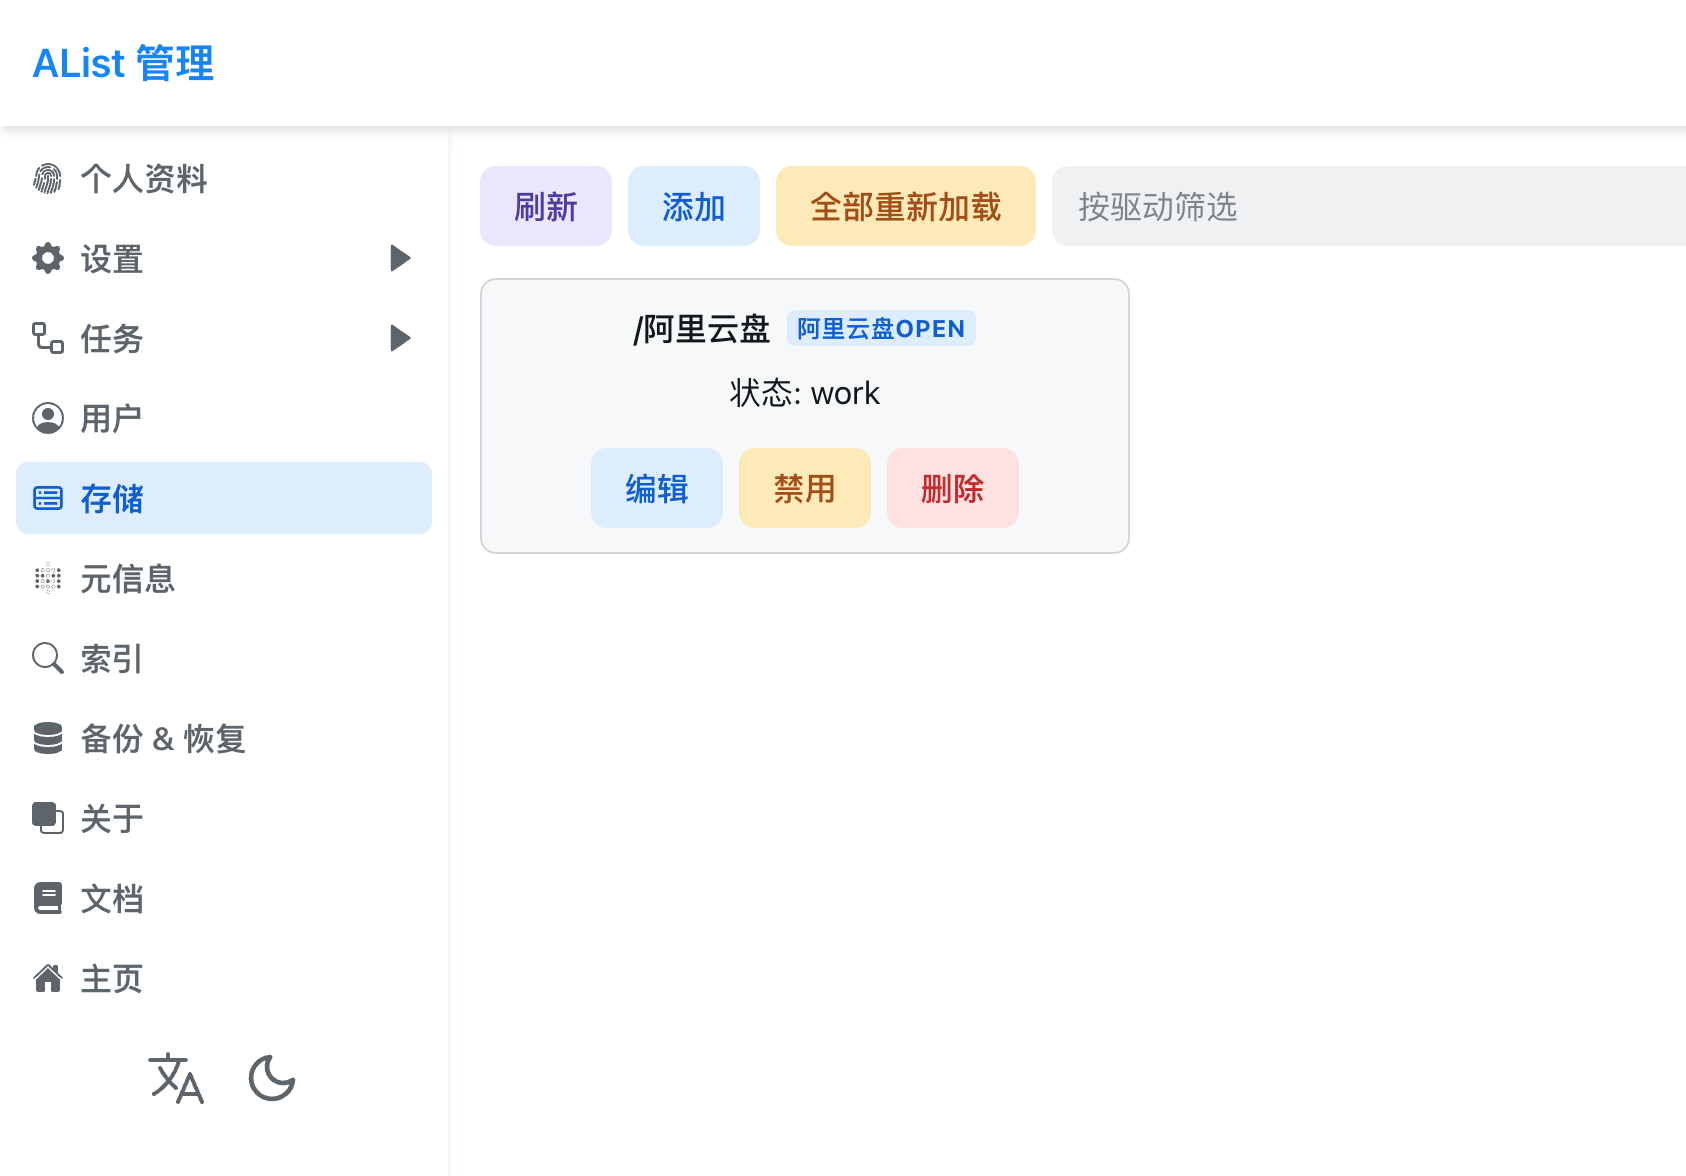The image size is (1686, 1176).
Task: Click the gear icon beside 设置
Action: pos(48,258)
